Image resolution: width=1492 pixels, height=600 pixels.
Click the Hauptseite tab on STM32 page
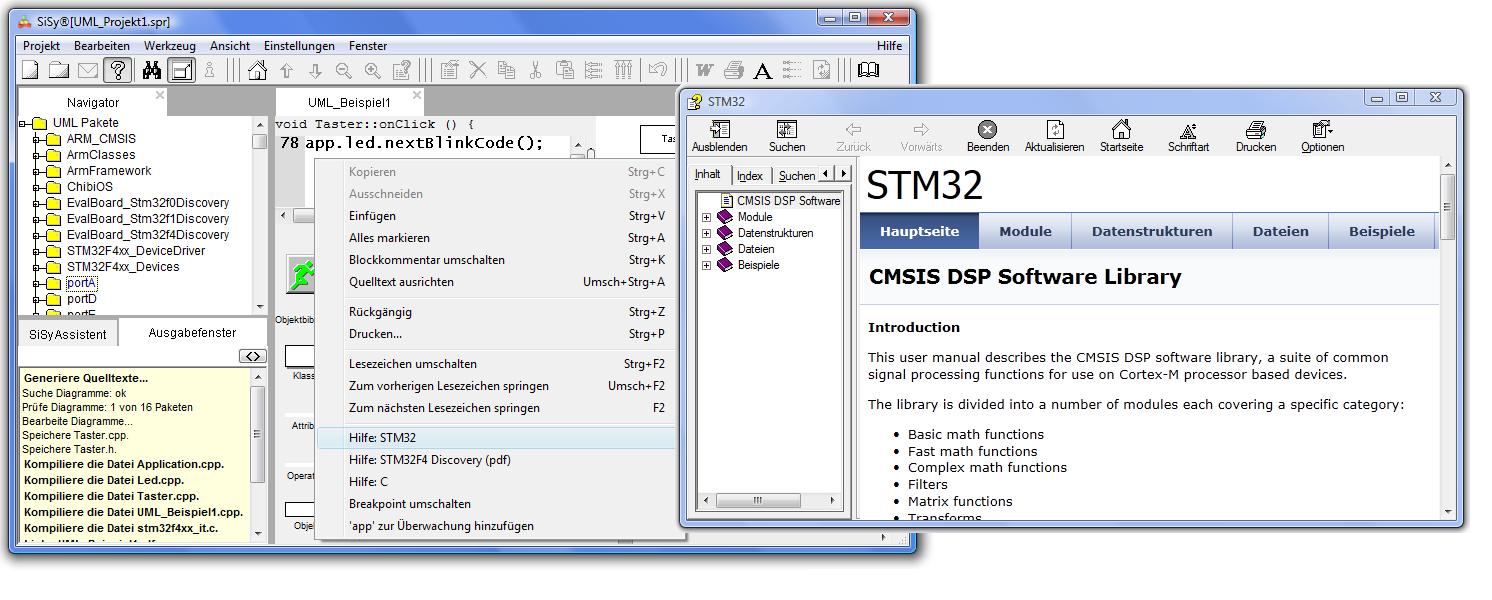pyautogui.click(x=919, y=231)
